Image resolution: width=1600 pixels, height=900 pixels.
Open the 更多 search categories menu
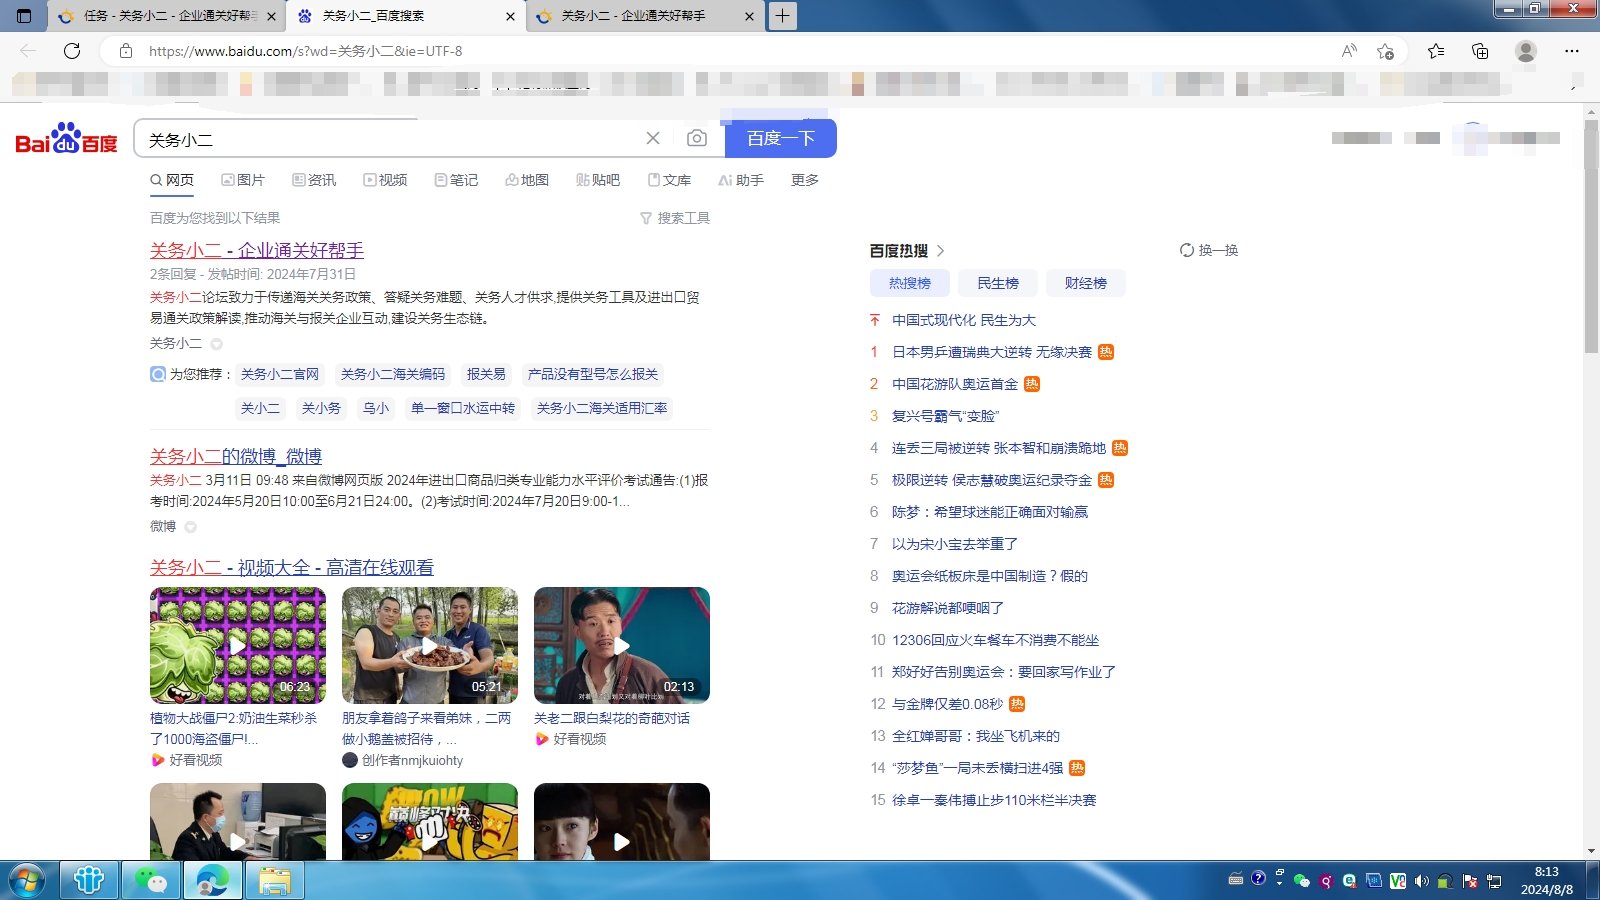(805, 180)
